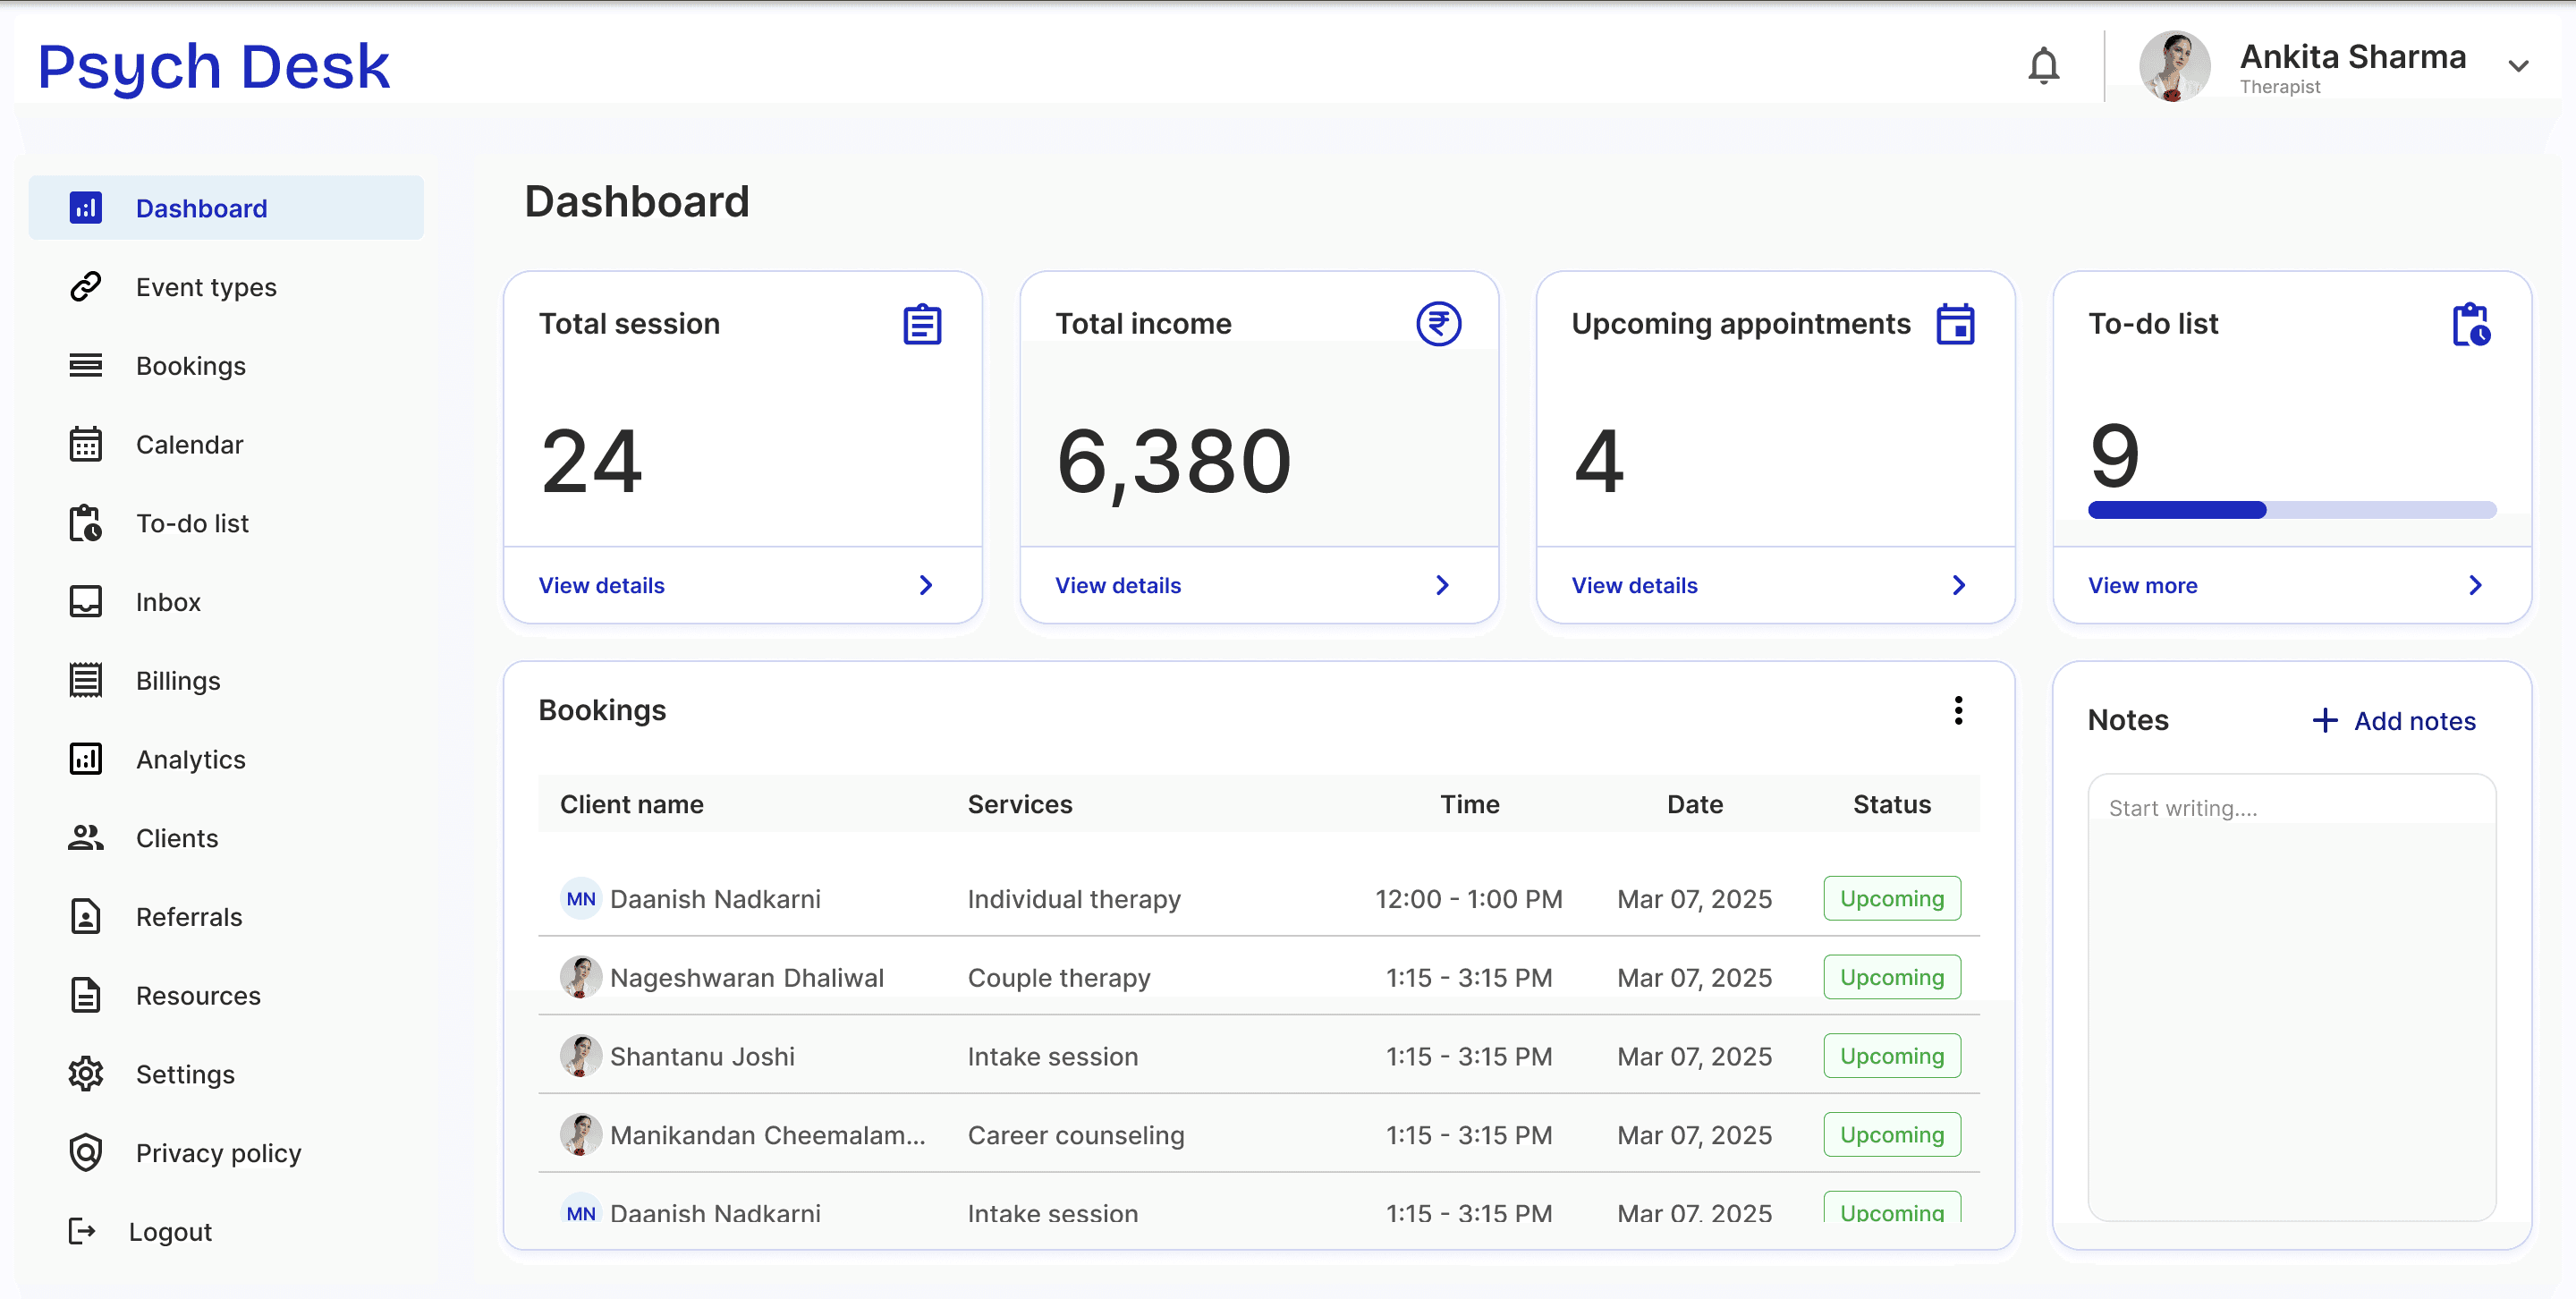Click the To-do list progress bar
This screenshot has height=1299, width=2576.
point(2292,510)
